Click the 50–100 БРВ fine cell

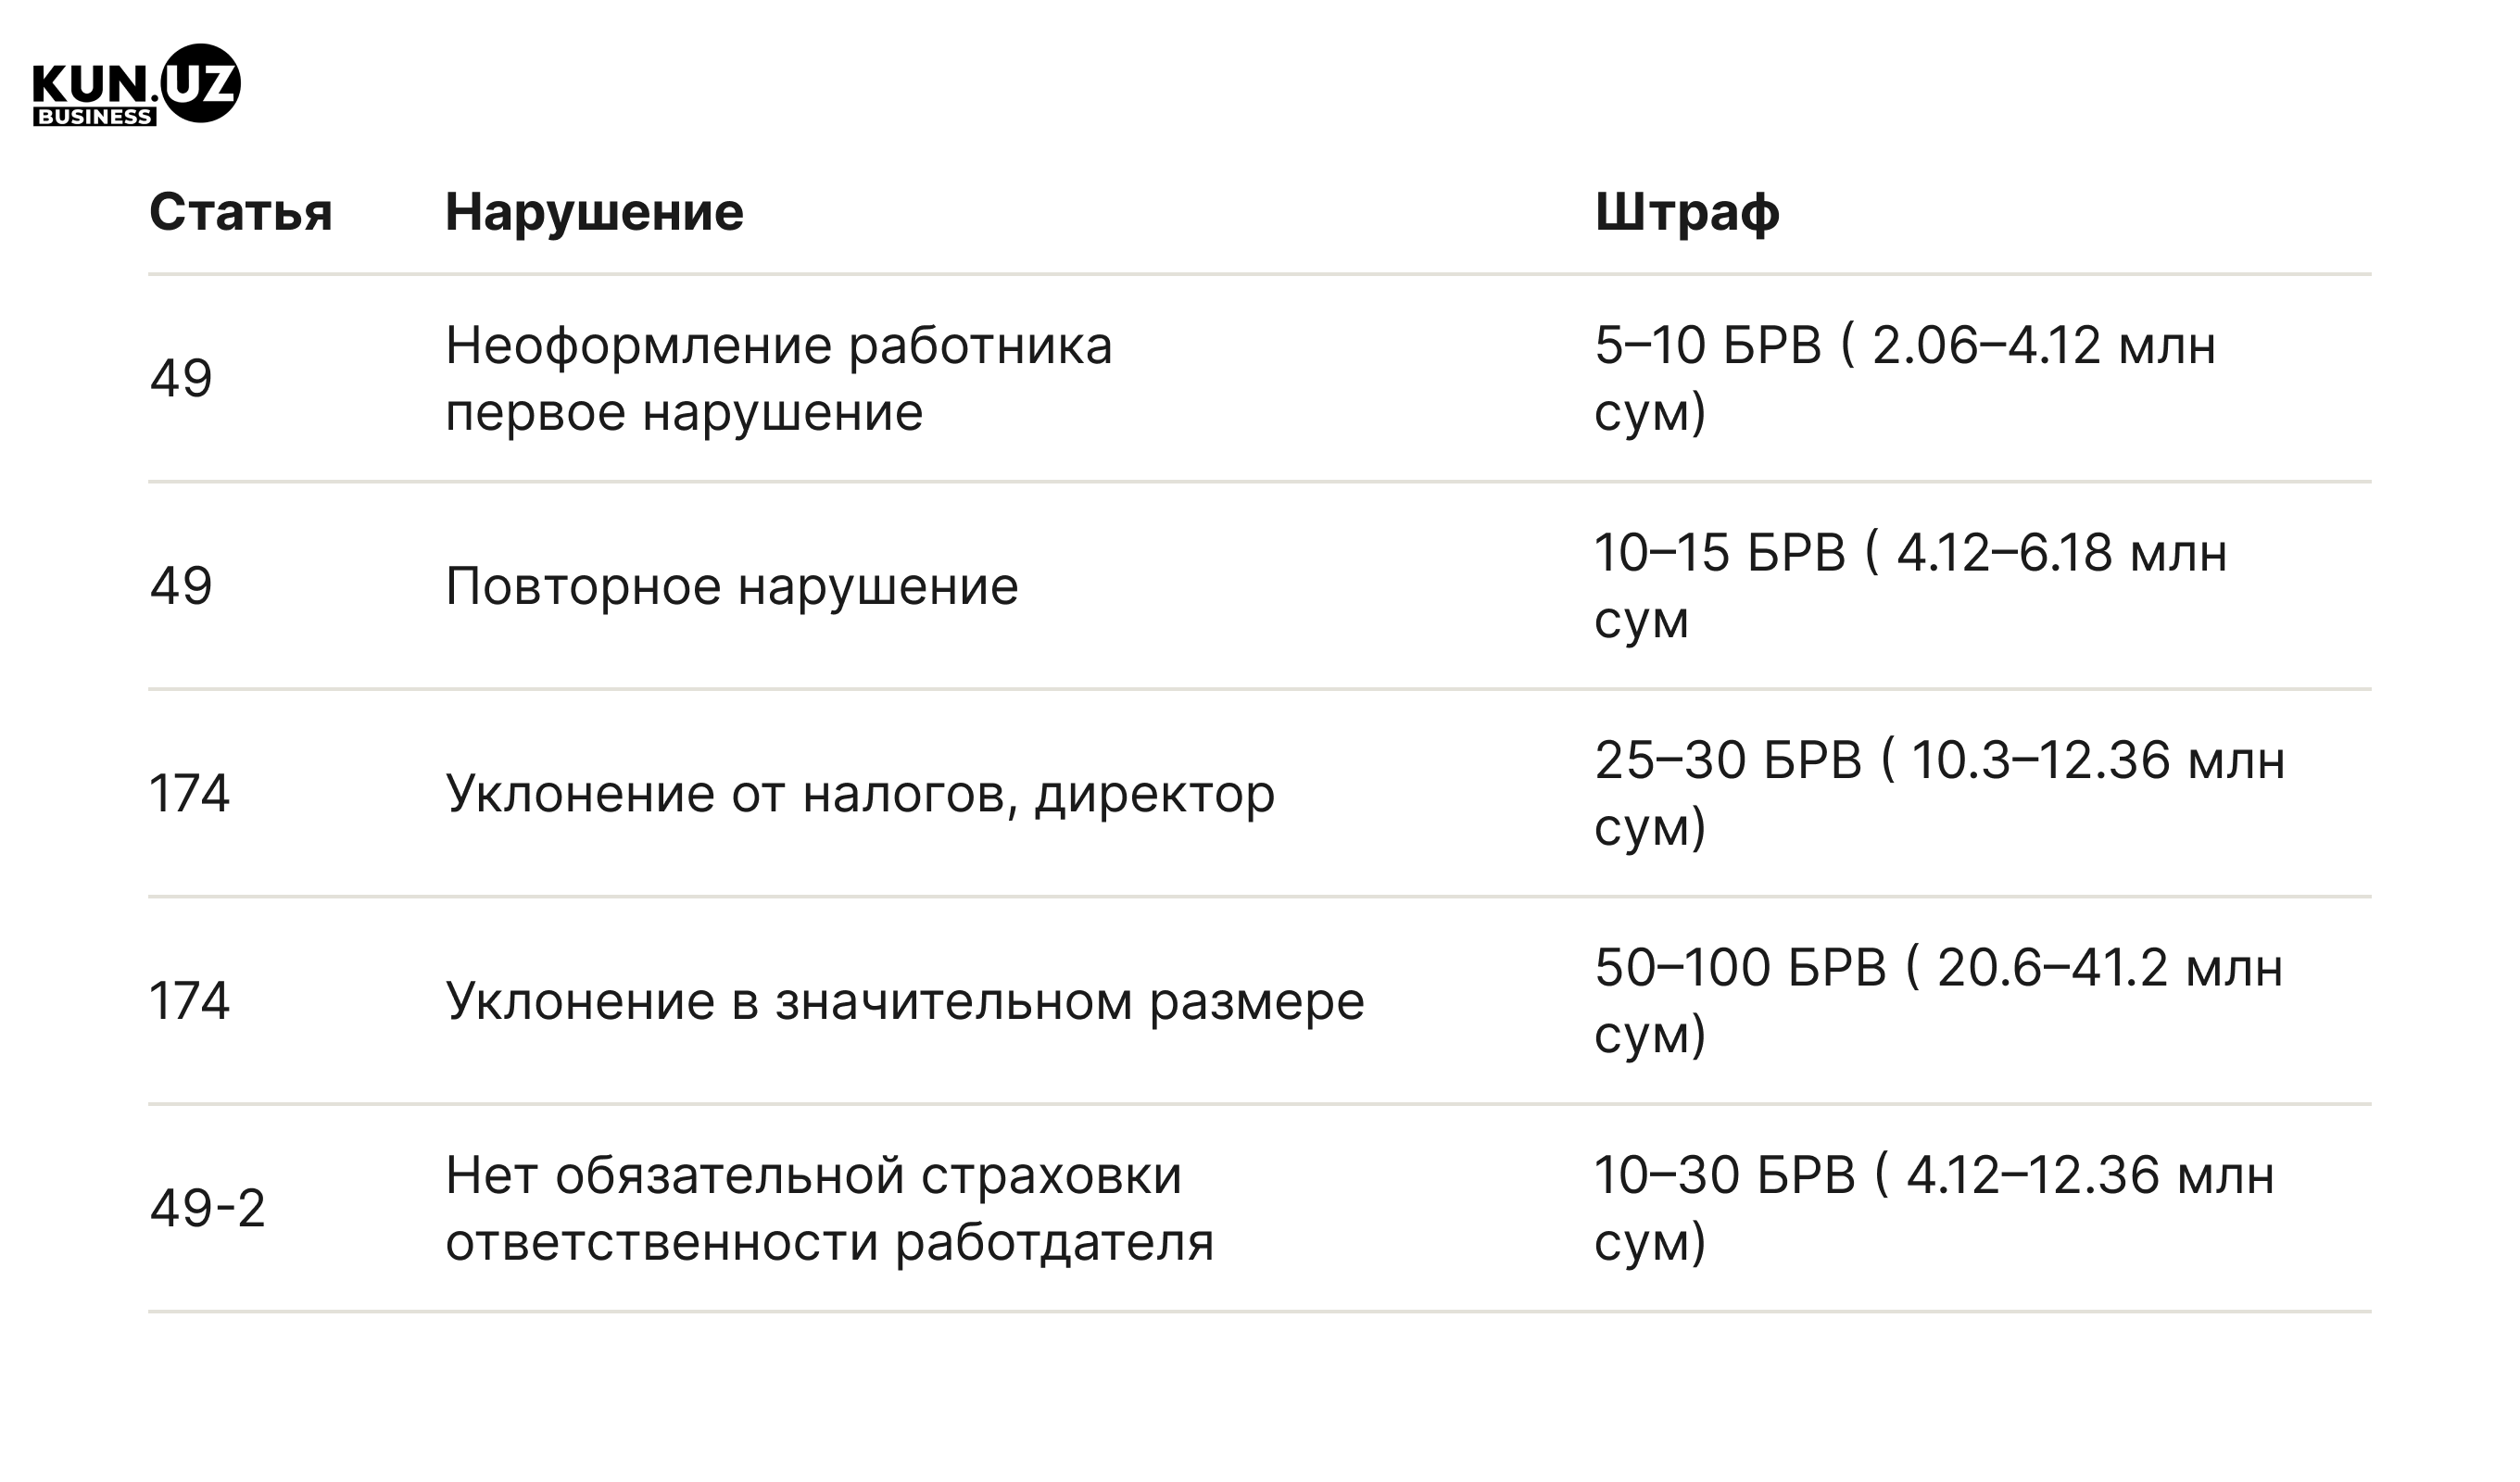coord(1939,1001)
